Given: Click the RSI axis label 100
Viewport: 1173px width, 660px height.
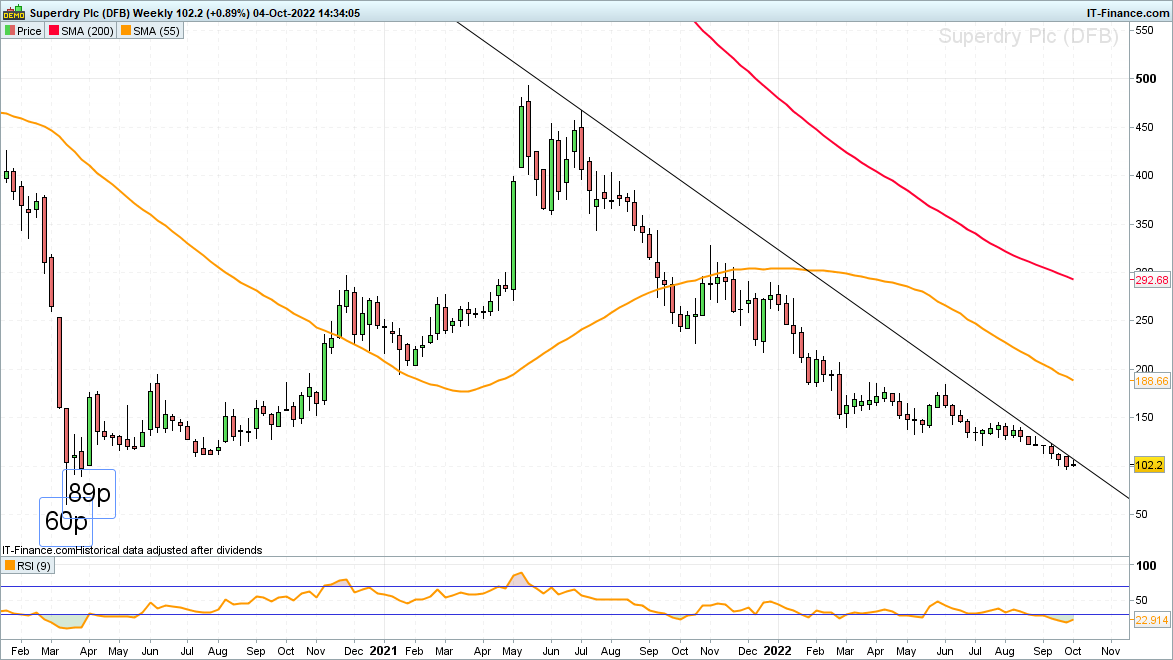Looking at the screenshot, I should (1145, 566).
